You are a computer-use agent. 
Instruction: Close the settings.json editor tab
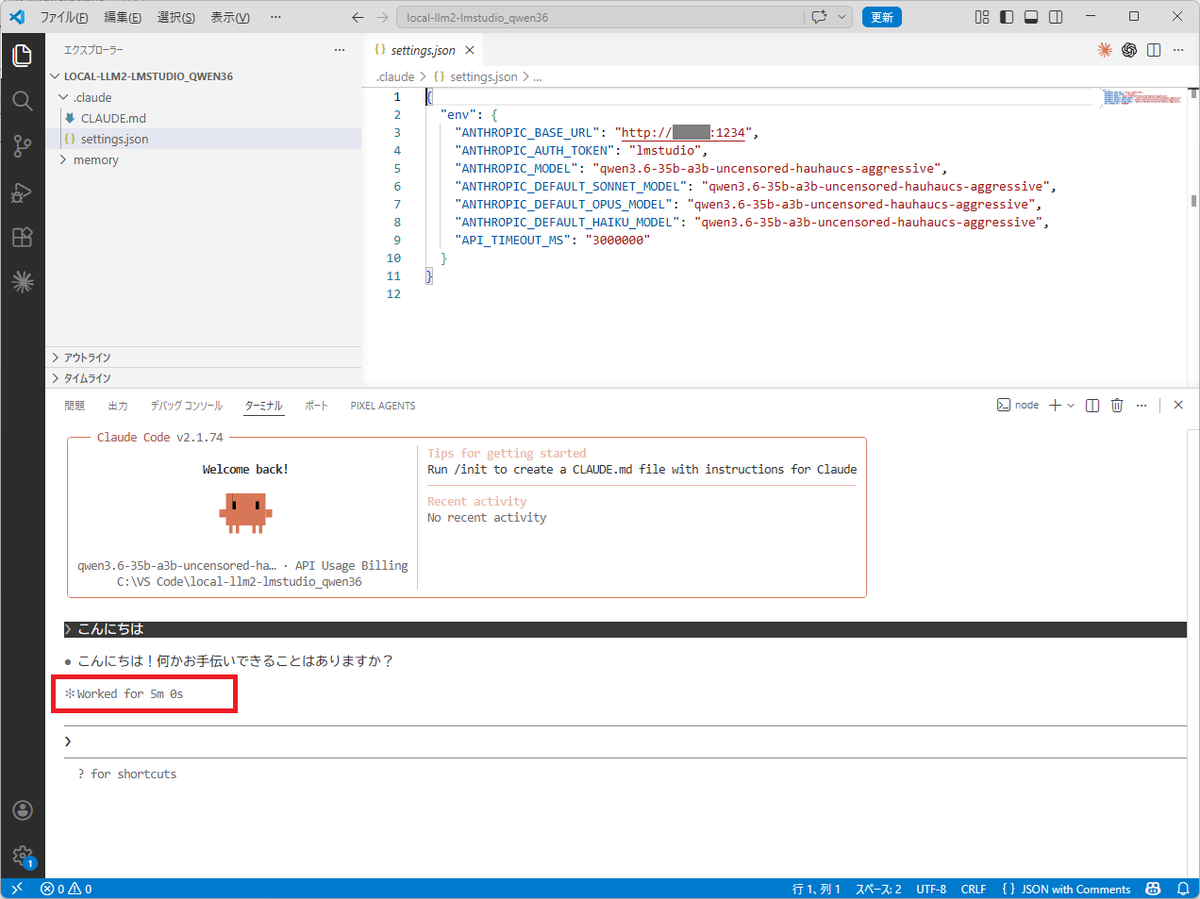471,50
